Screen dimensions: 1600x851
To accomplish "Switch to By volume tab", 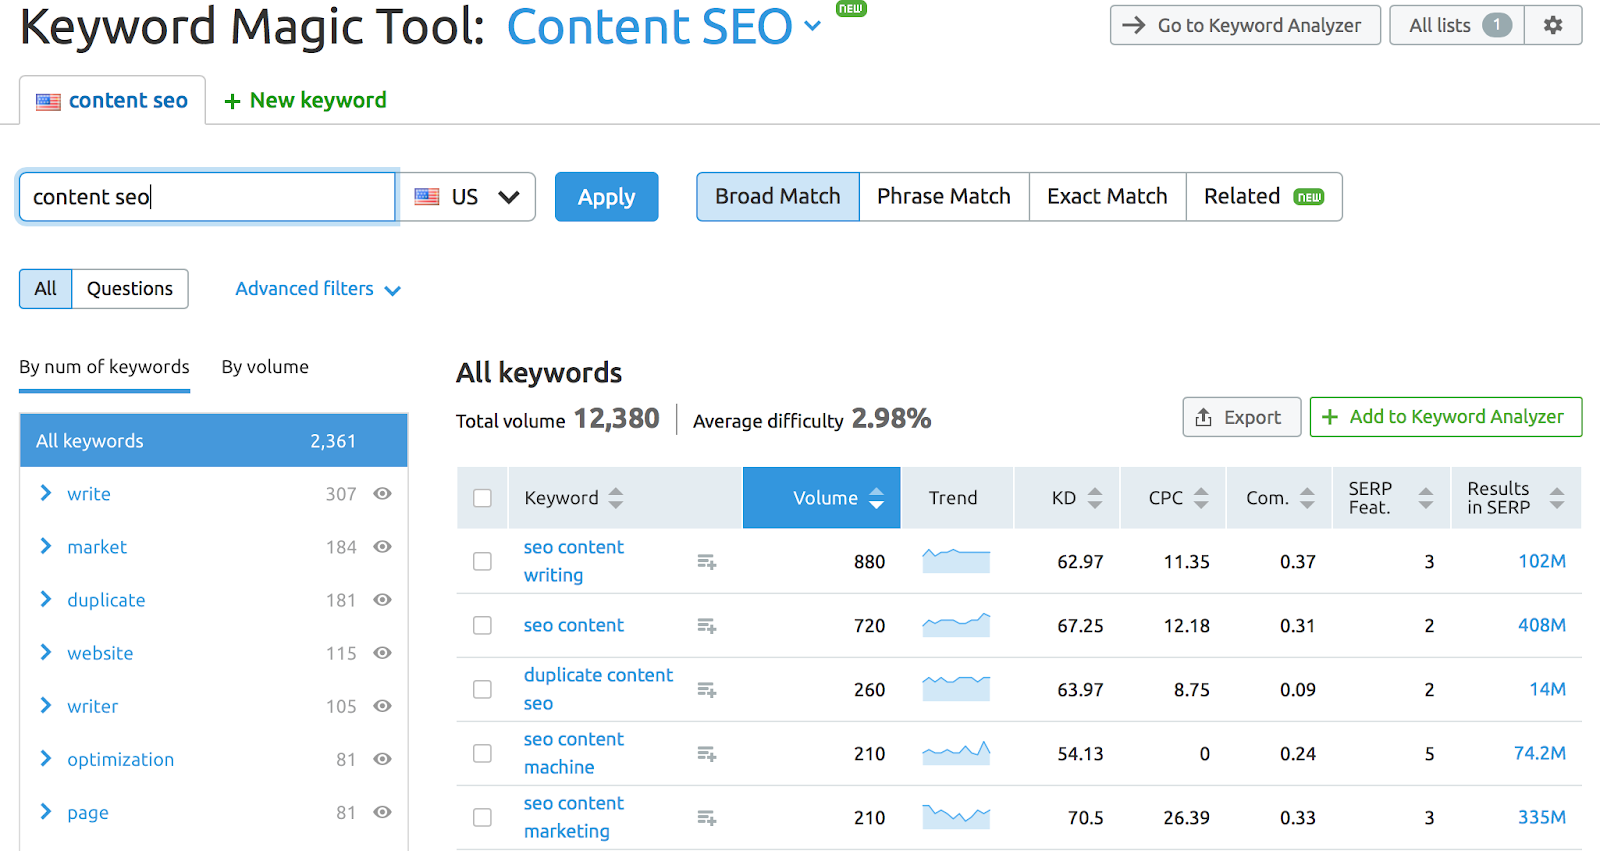I will click(x=265, y=367).
